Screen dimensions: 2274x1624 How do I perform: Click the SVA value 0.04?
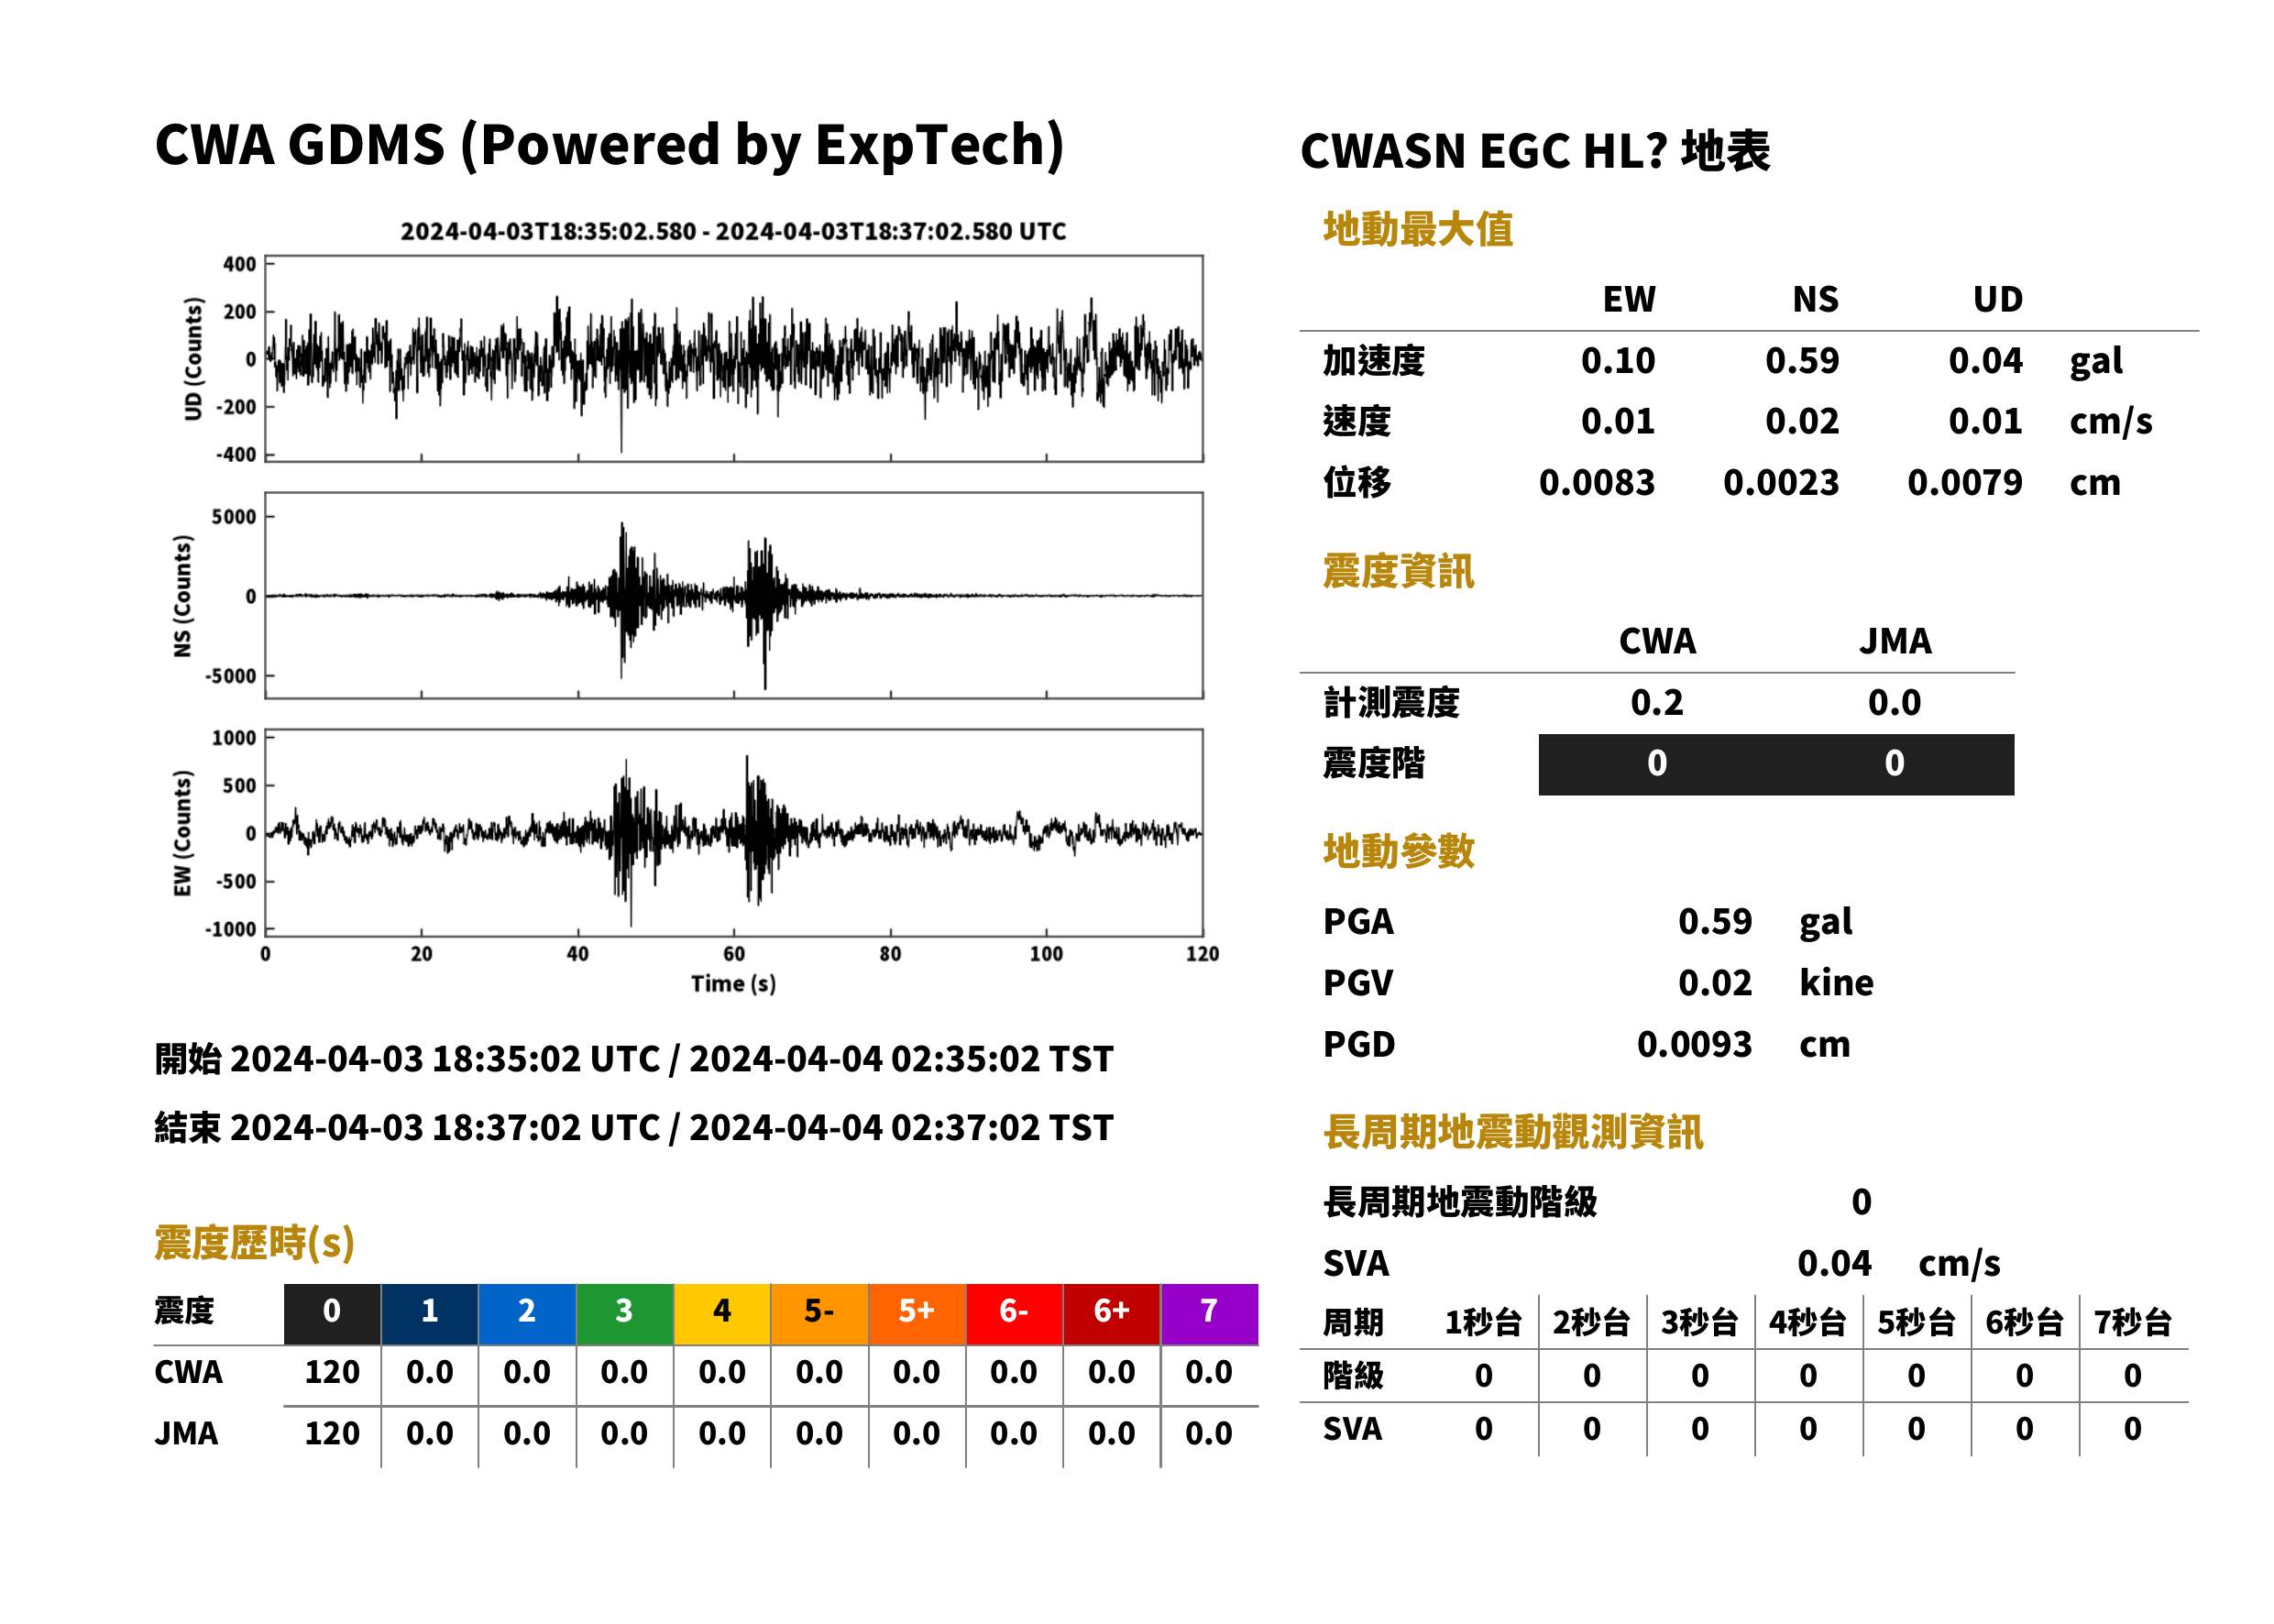coord(1834,1263)
